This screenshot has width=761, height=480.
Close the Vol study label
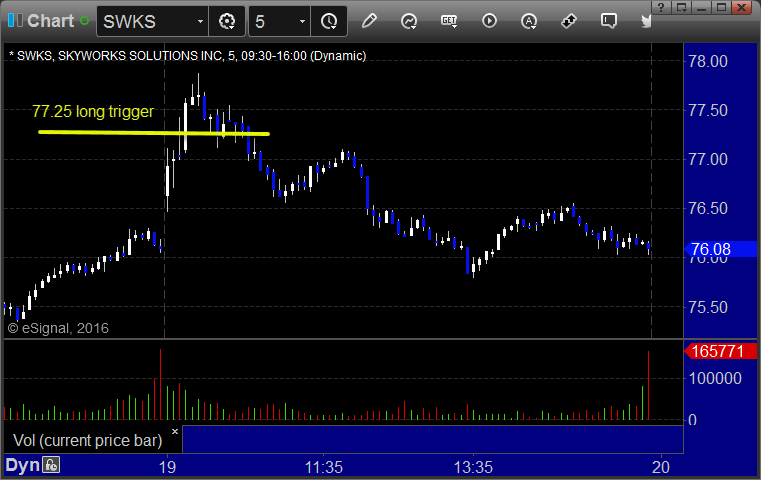175,431
